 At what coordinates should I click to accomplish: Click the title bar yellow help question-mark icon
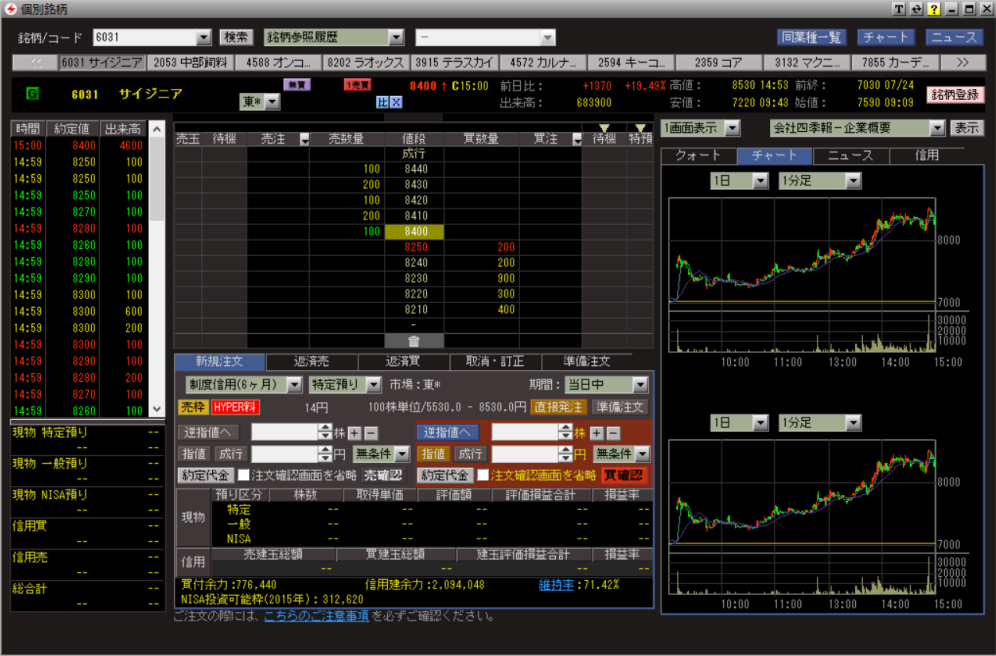933,9
